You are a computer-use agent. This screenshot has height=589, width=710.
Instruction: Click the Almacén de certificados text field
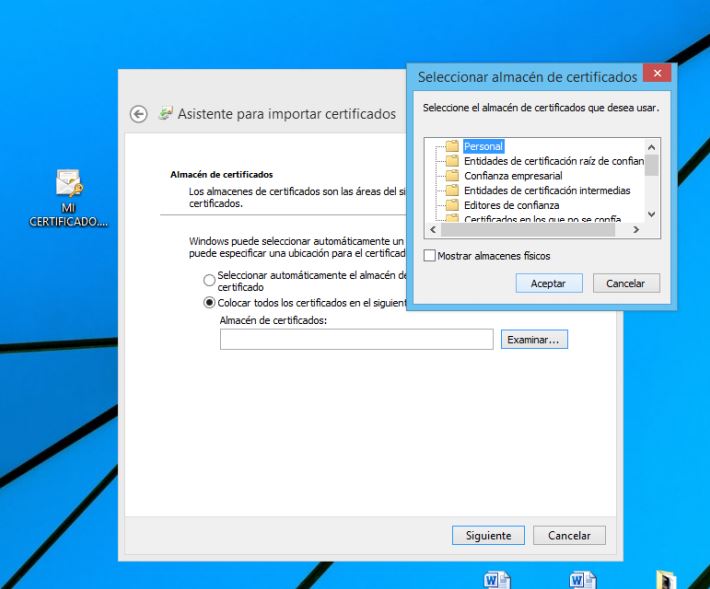[356, 339]
